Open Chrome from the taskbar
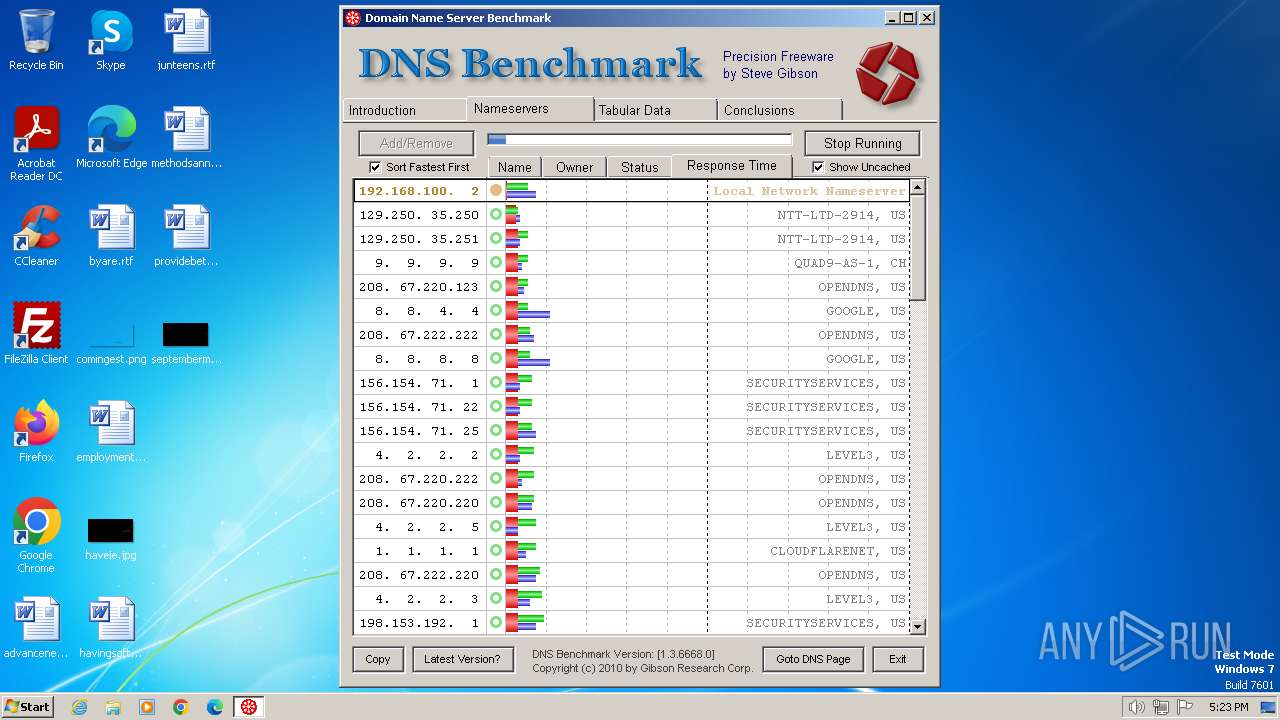Screen dimensions: 1280x720 coord(180,707)
